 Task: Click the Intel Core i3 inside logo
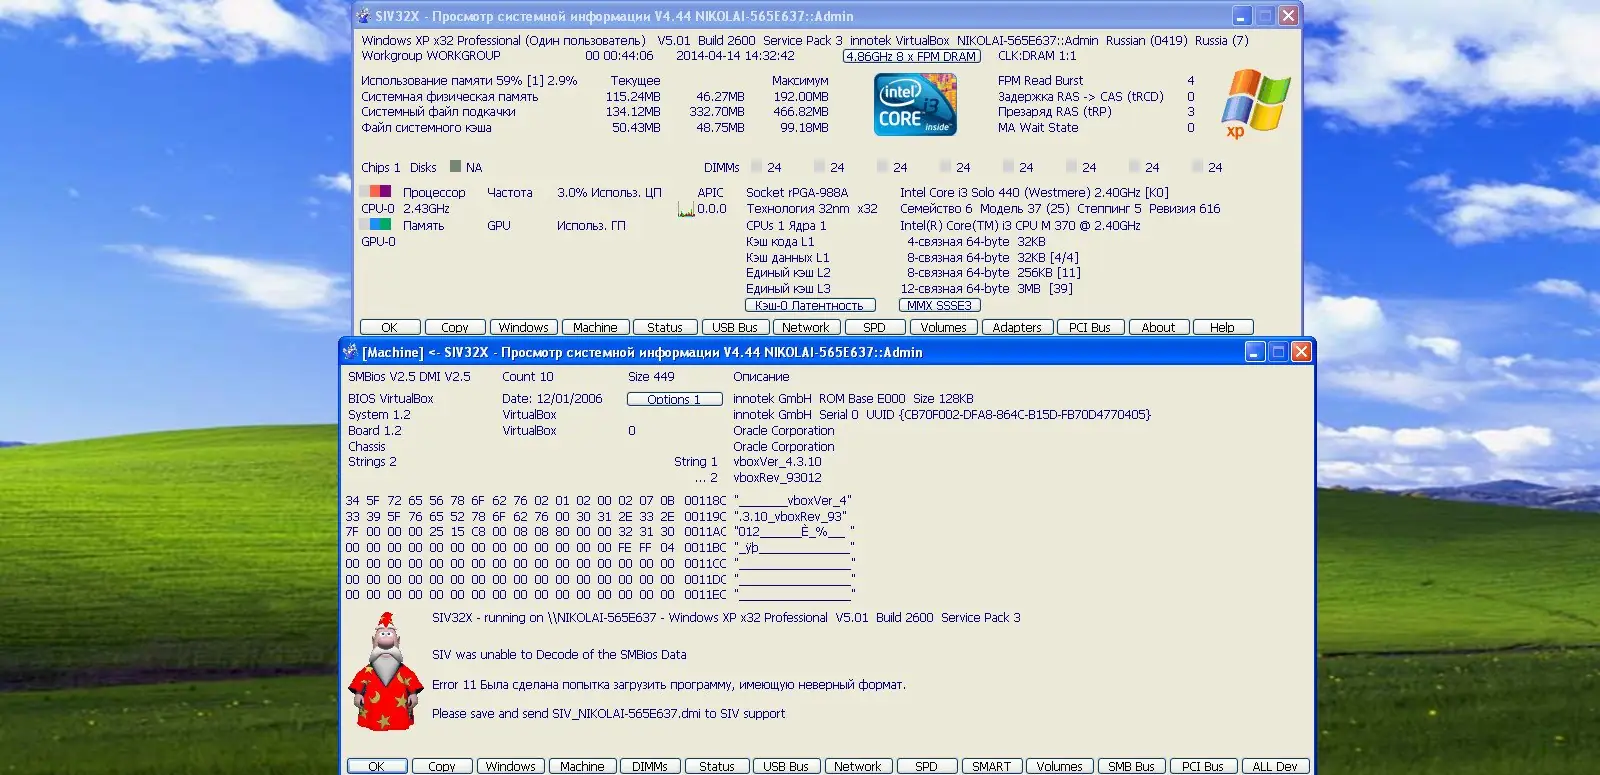915,105
